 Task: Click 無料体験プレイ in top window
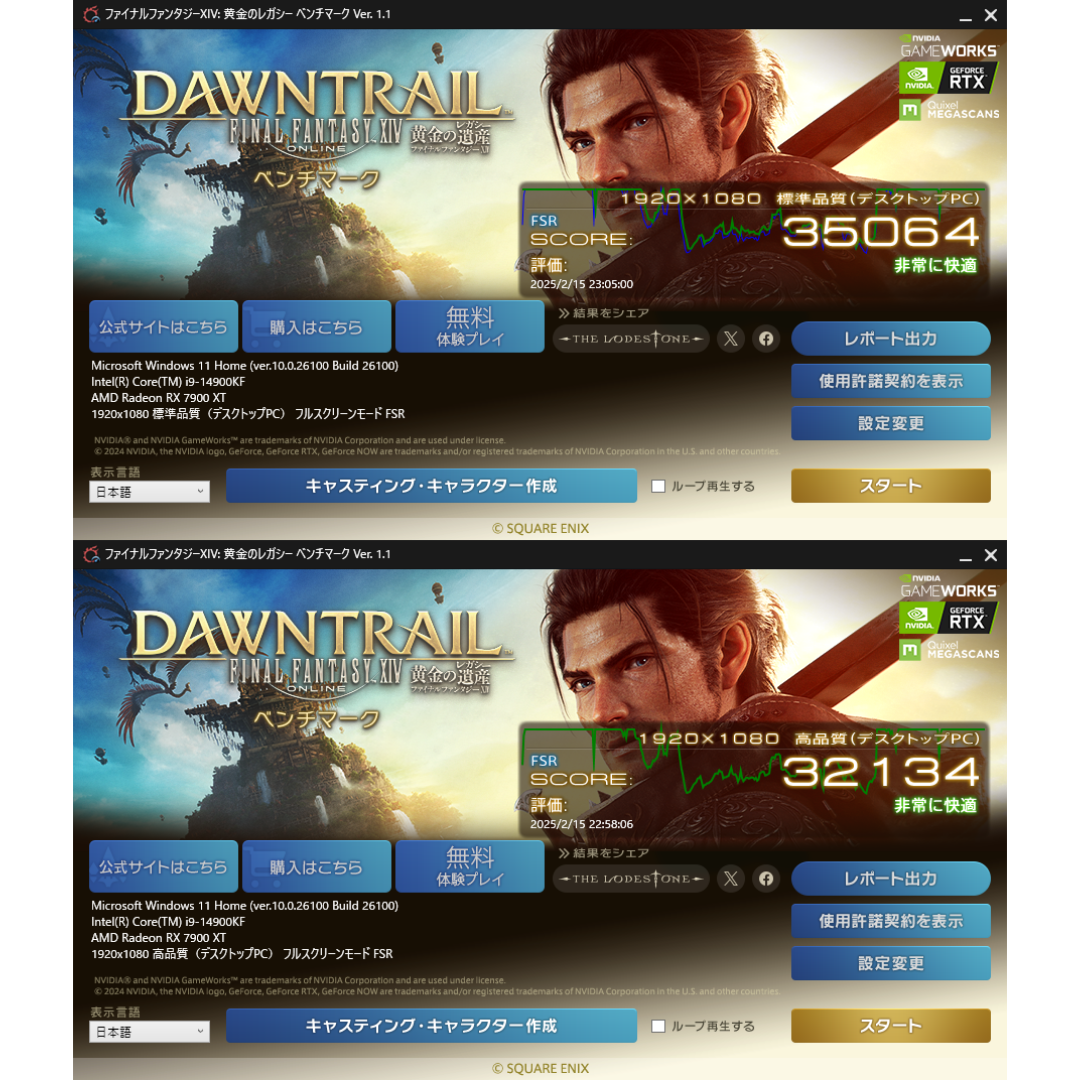470,326
